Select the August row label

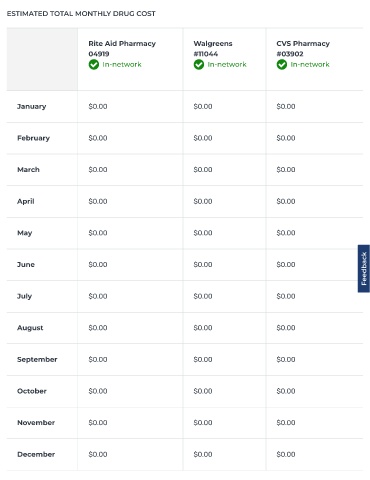30,328
